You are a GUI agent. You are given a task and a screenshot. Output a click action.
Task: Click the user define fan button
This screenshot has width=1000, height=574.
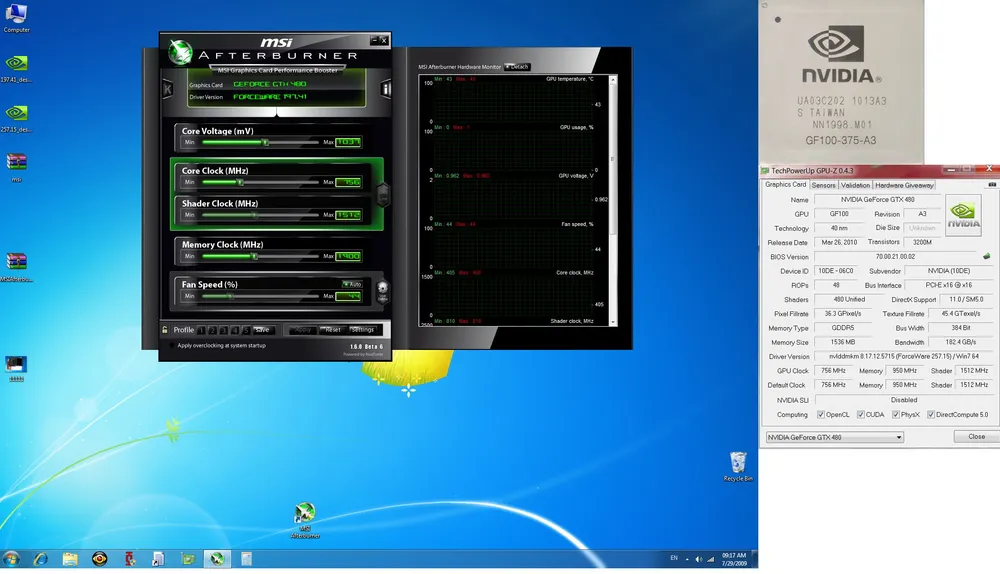(x=381, y=293)
